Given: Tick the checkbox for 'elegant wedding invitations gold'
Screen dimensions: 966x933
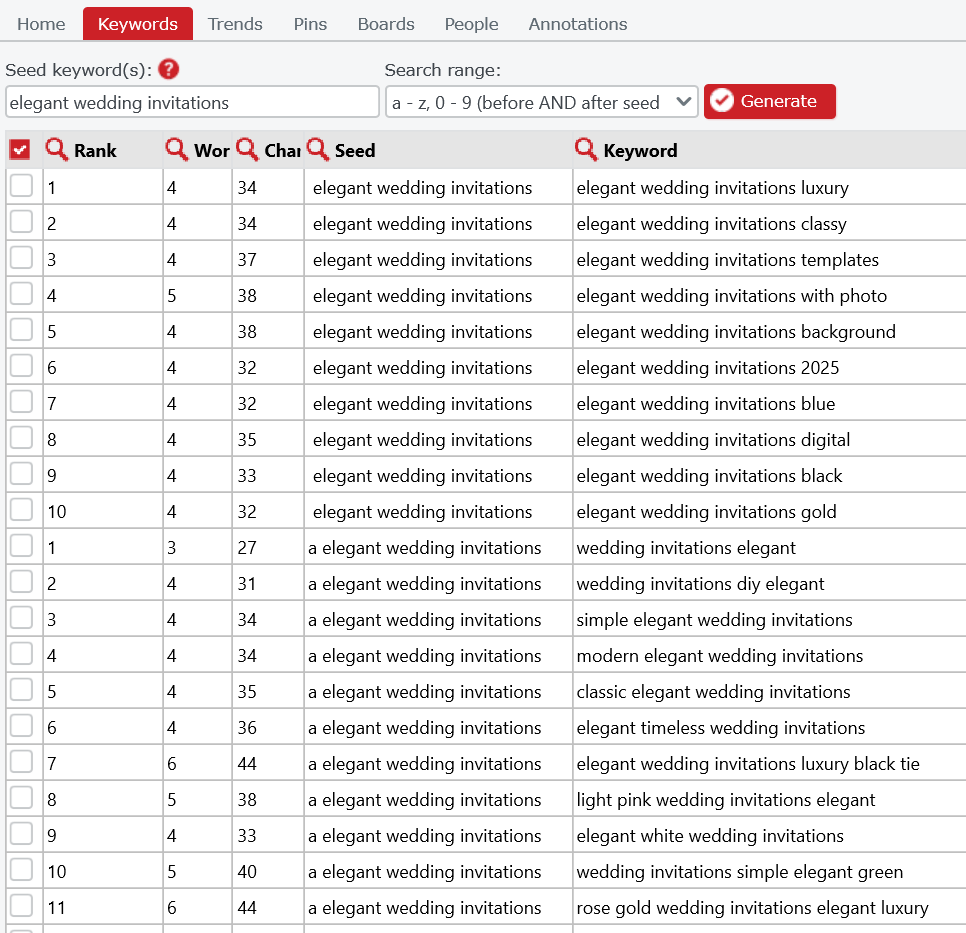Looking at the screenshot, I should coord(21,510).
